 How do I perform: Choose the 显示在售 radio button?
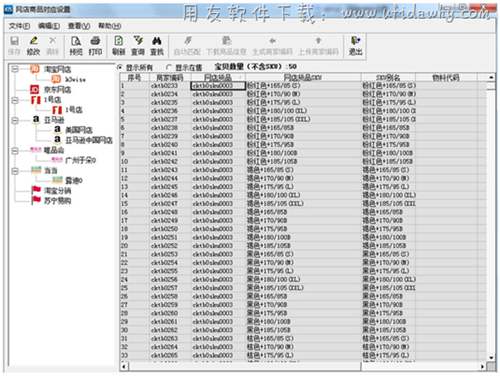point(169,67)
